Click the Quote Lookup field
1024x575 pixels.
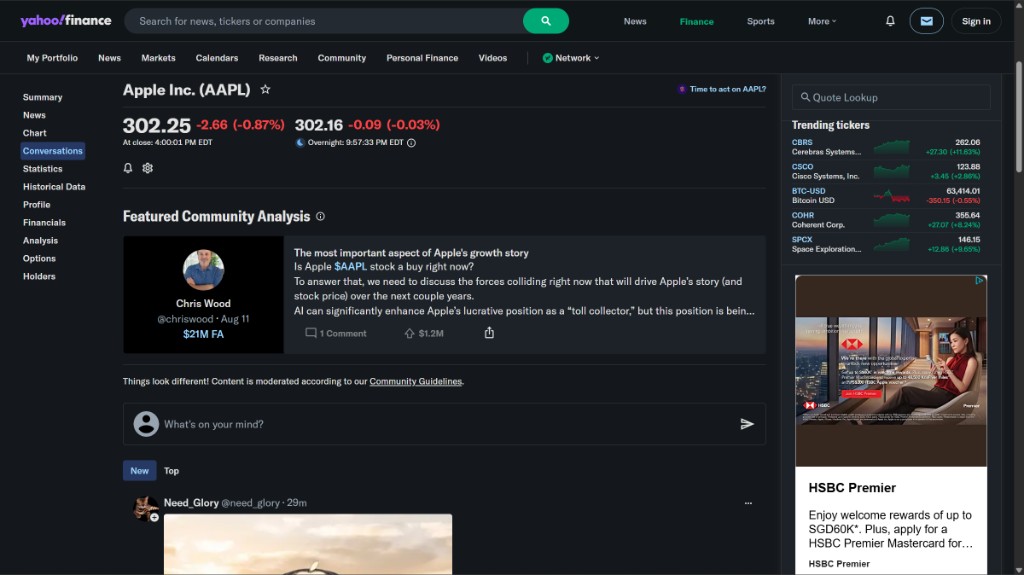891,97
